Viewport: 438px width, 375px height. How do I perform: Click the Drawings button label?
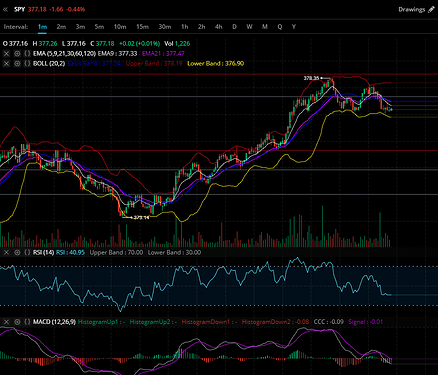click(x=412, y=9)
